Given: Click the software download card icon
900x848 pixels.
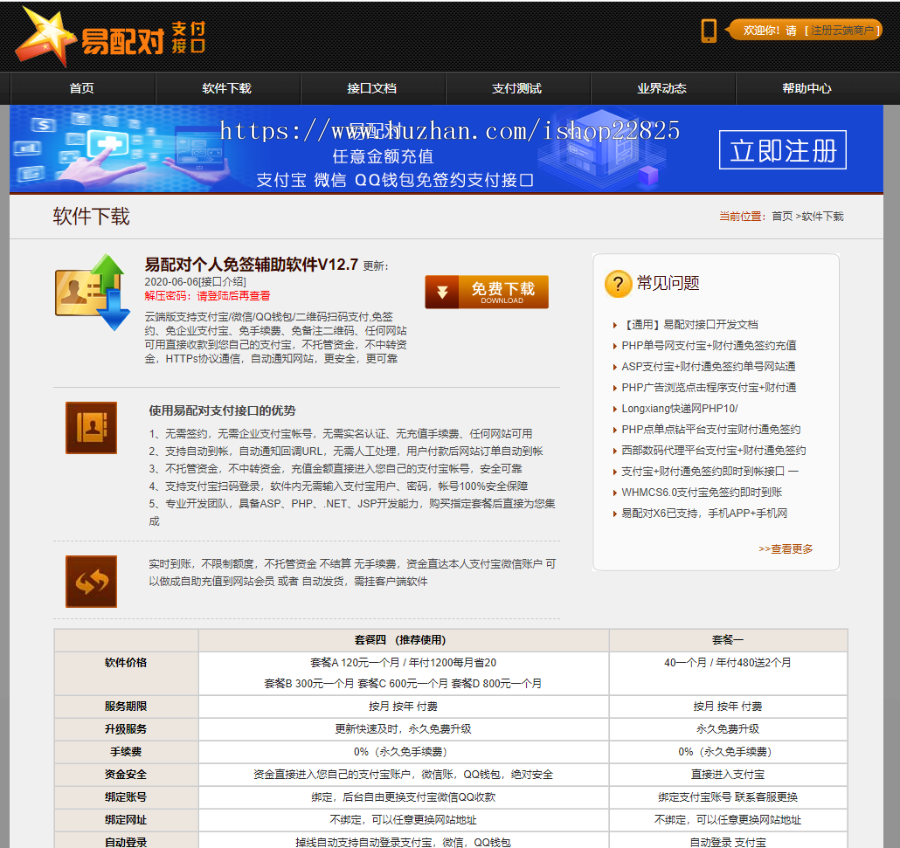Looking at the screenshot, I should 92,292.
